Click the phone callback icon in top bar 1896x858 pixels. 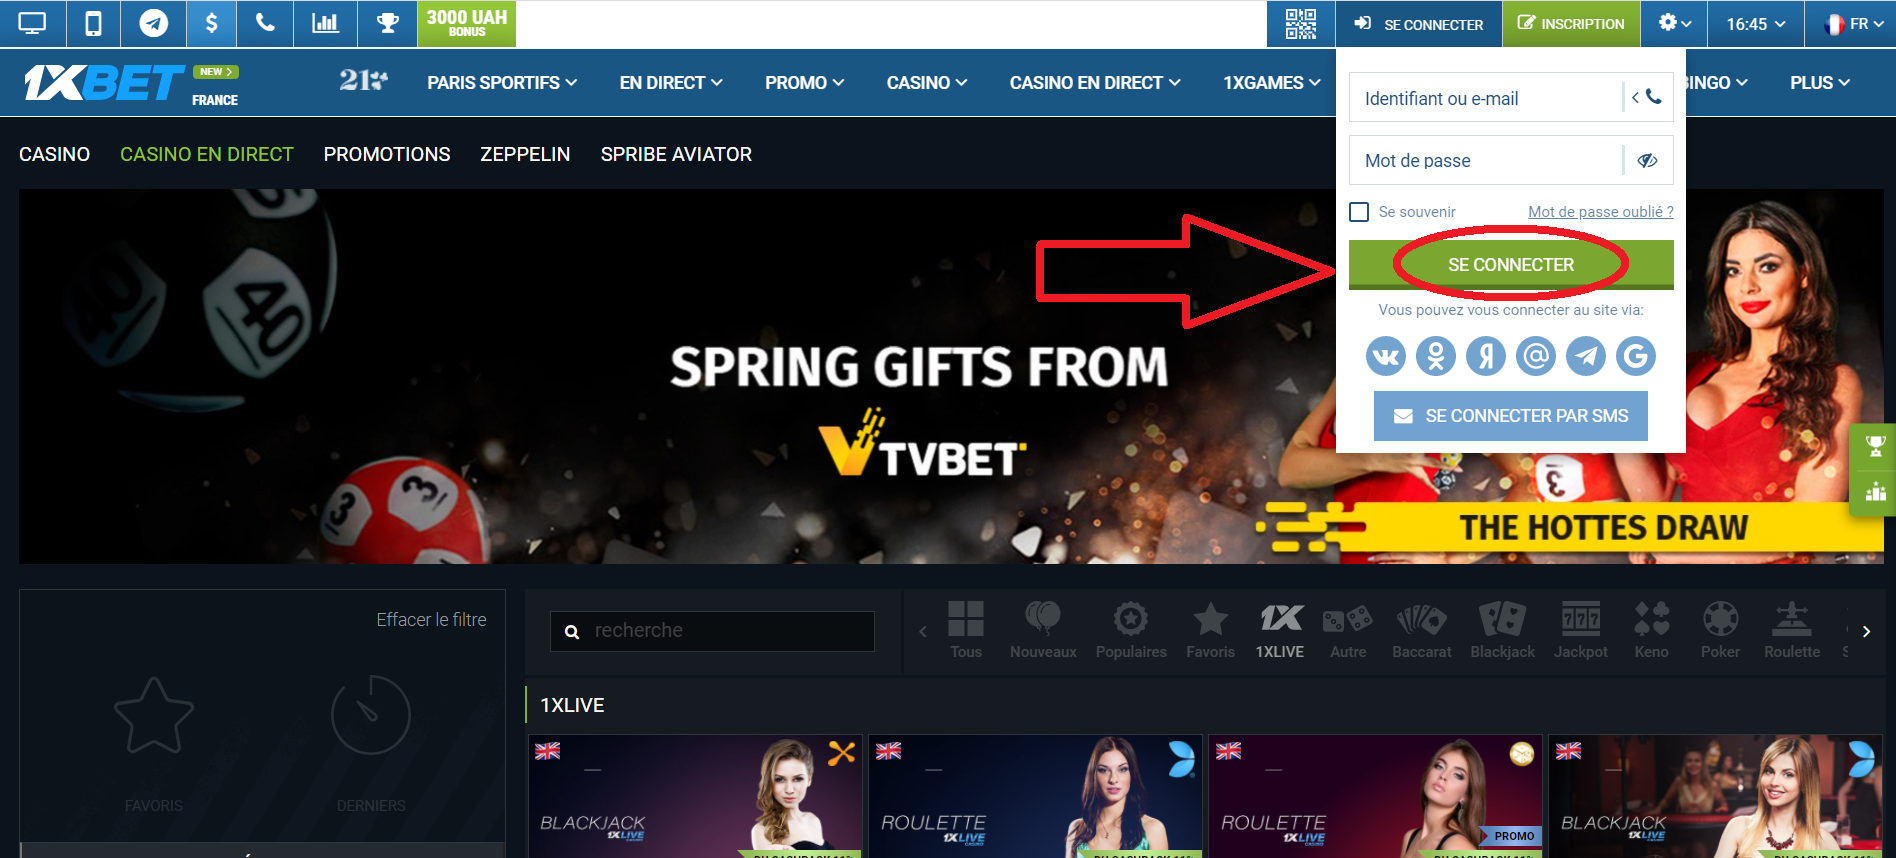tap(265, 23)
